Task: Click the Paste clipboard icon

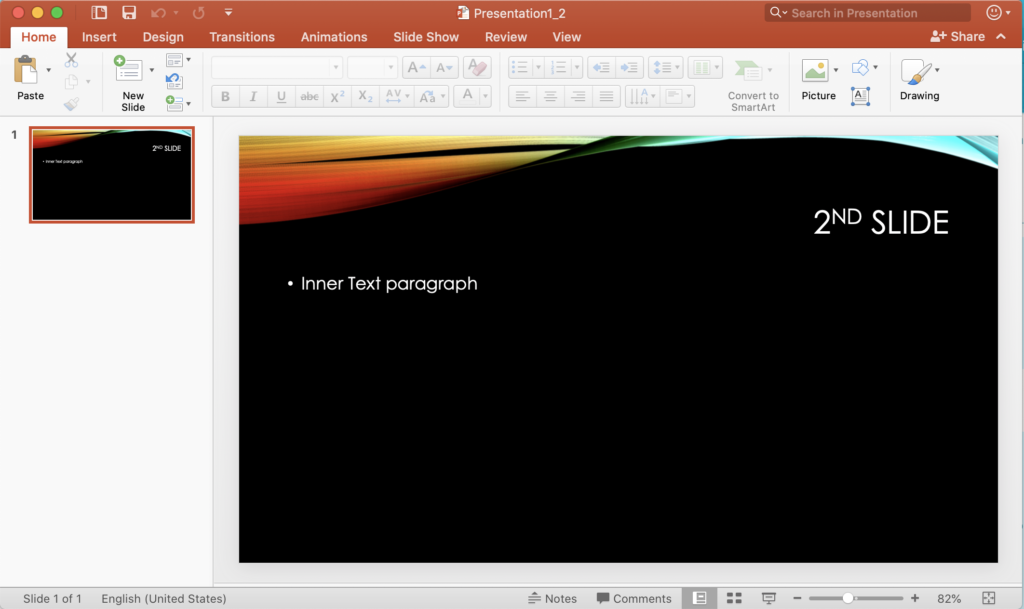Action: click(x=26, y=70)
